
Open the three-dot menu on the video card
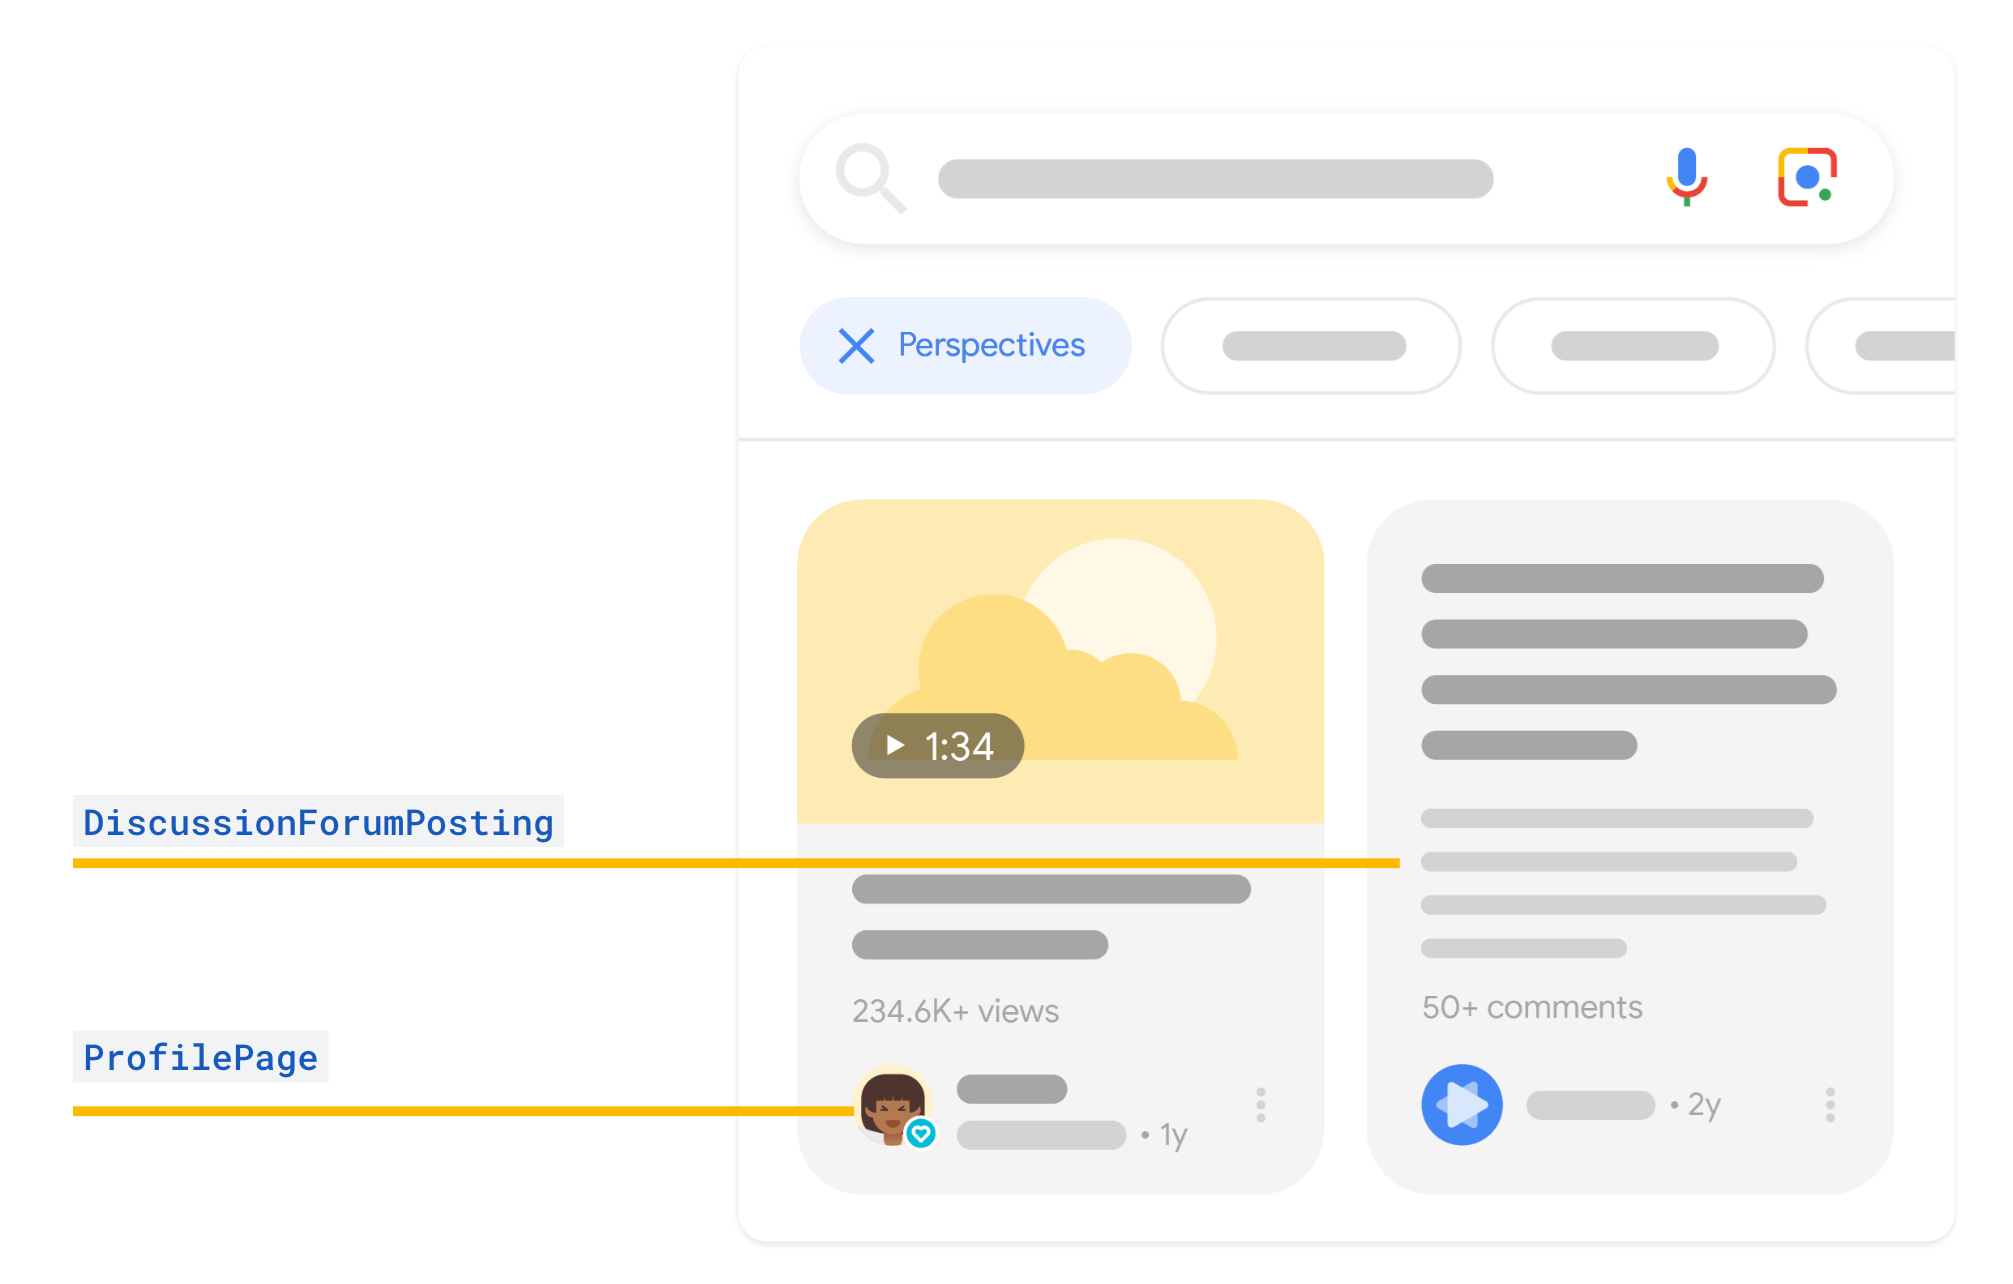tap(1260, 1104)
